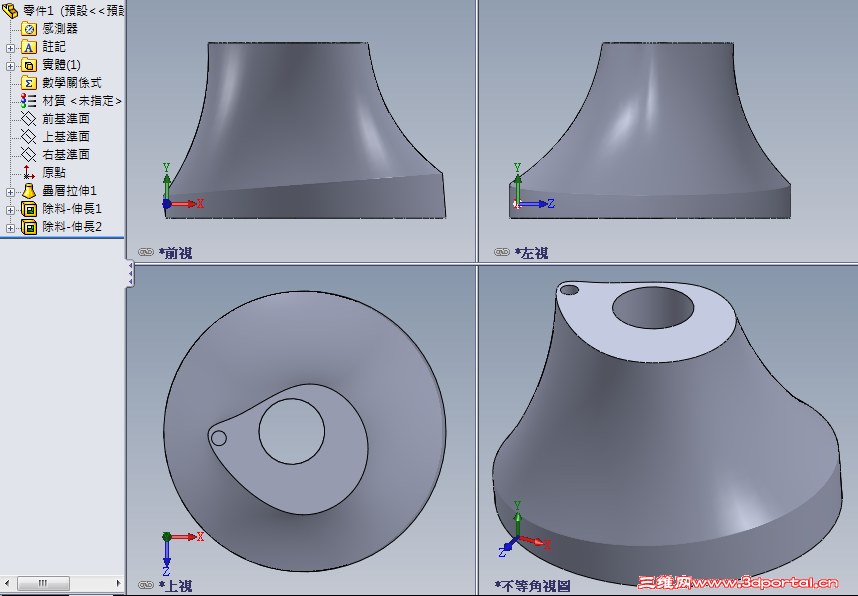858x596 pixels.
Task: Select the 除料-伸長1 tree label
Action: pos(72,209)
